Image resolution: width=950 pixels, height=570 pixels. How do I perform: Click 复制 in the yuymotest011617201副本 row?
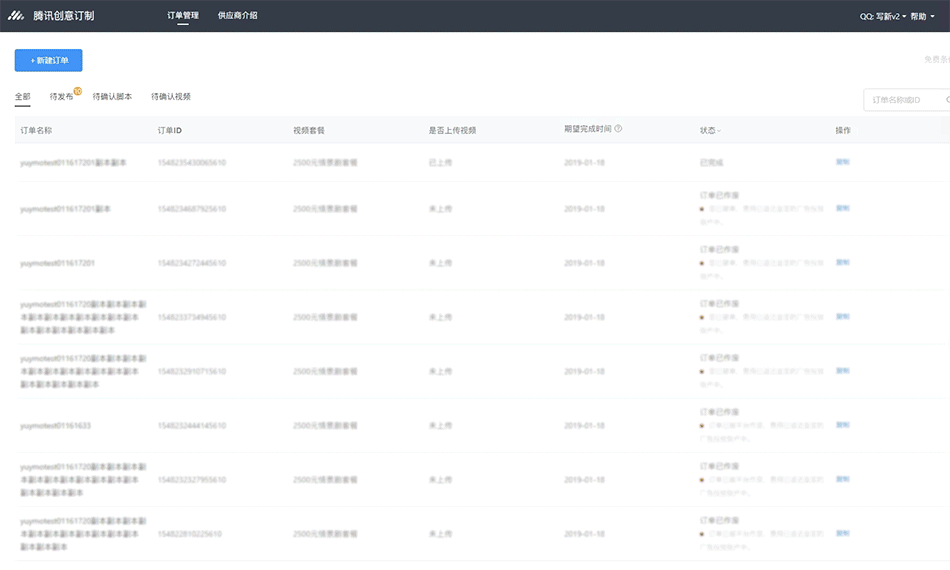pos(842,209)
